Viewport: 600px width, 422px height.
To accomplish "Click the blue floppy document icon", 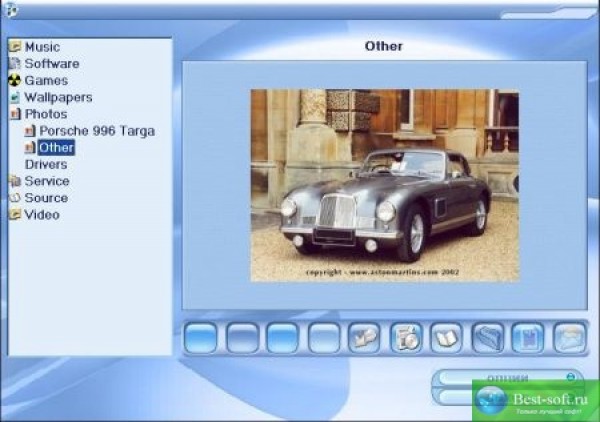I will [x=528, y=338].
